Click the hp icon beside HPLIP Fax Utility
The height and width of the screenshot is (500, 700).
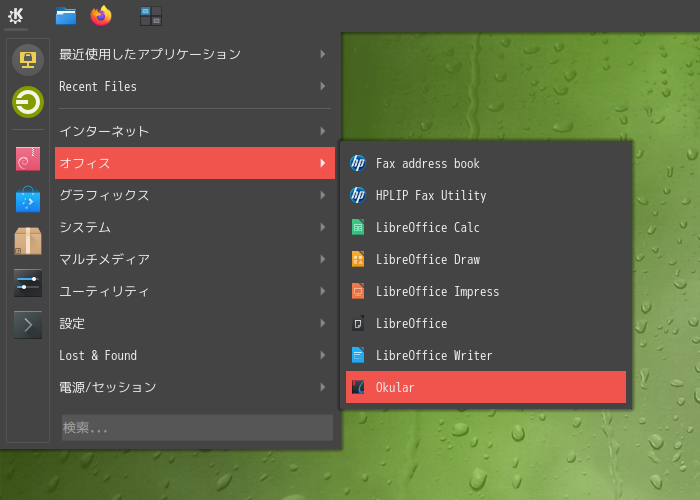358,195
